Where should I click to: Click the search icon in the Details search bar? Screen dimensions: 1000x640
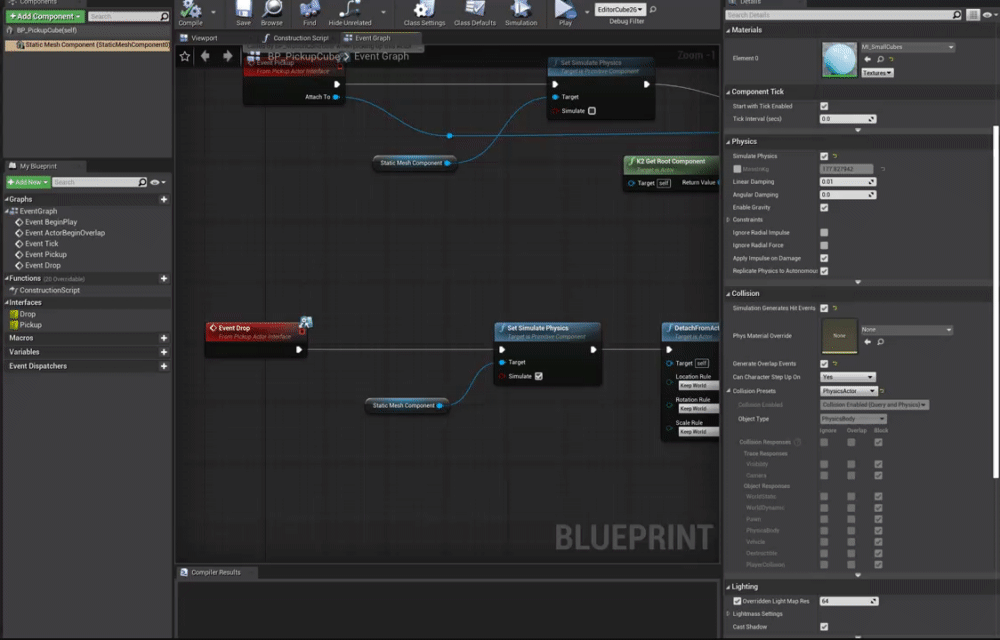956,15
